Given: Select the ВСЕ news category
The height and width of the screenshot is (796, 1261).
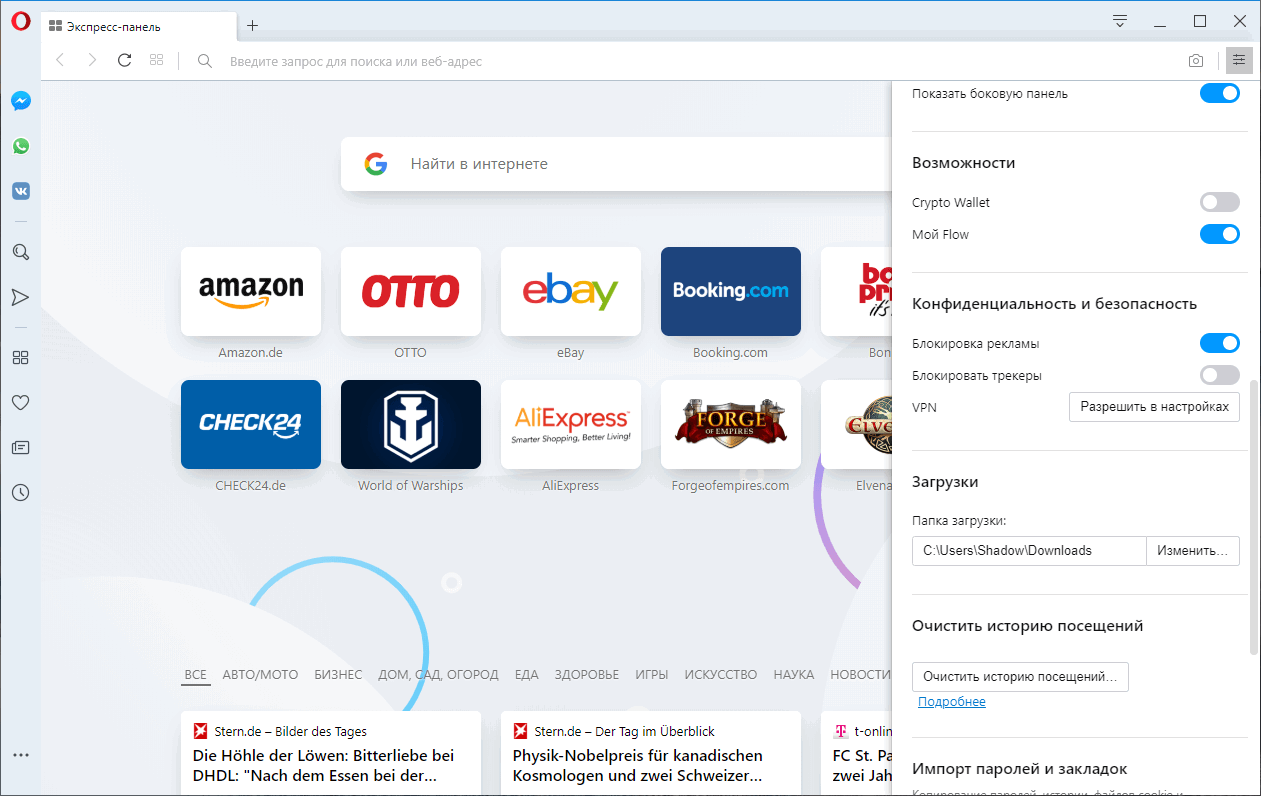Looking at the screenshot, I should click(x=196, y=675).
